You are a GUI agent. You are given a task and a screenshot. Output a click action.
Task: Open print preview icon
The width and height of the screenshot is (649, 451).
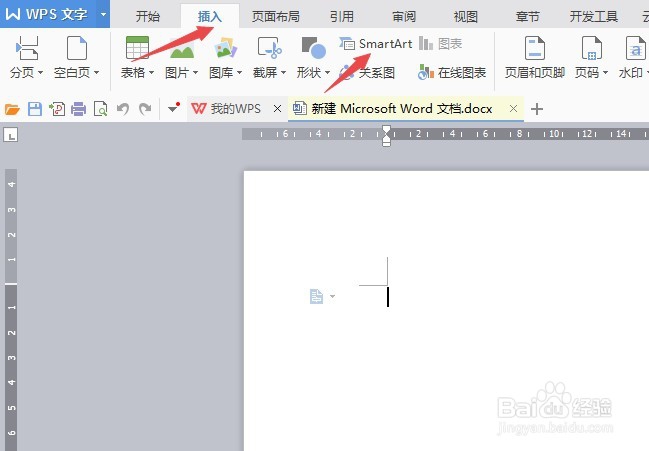[101, 109]
